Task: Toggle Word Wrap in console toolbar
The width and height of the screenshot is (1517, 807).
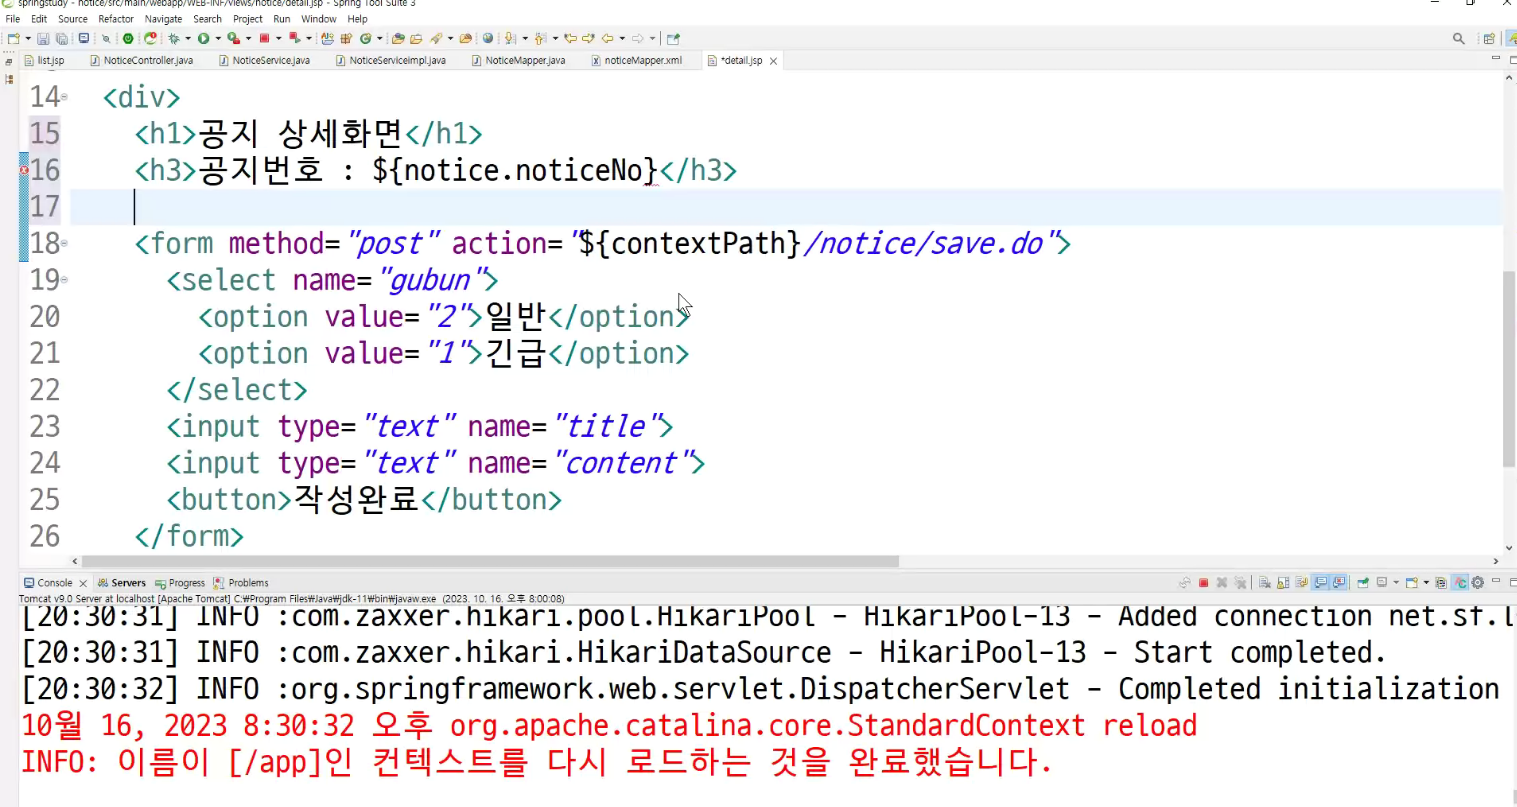Action: (1302, 583)
